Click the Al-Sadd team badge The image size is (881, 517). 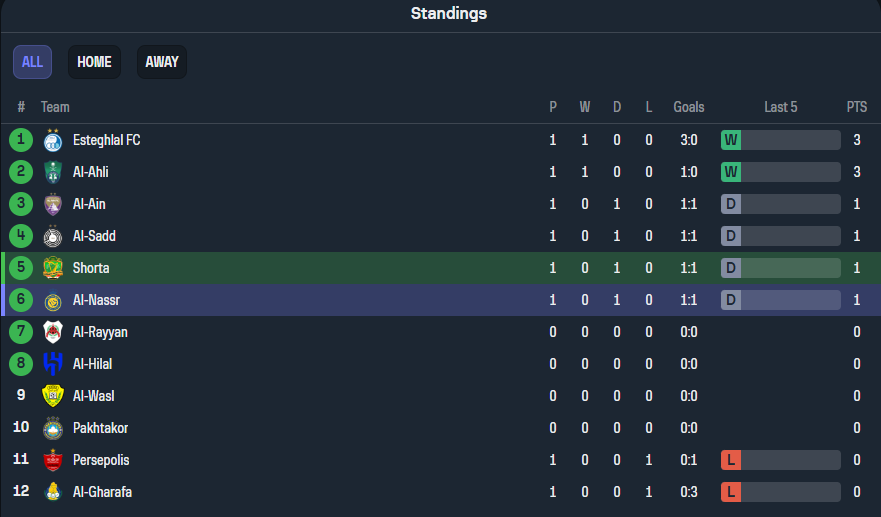(53, 236)
